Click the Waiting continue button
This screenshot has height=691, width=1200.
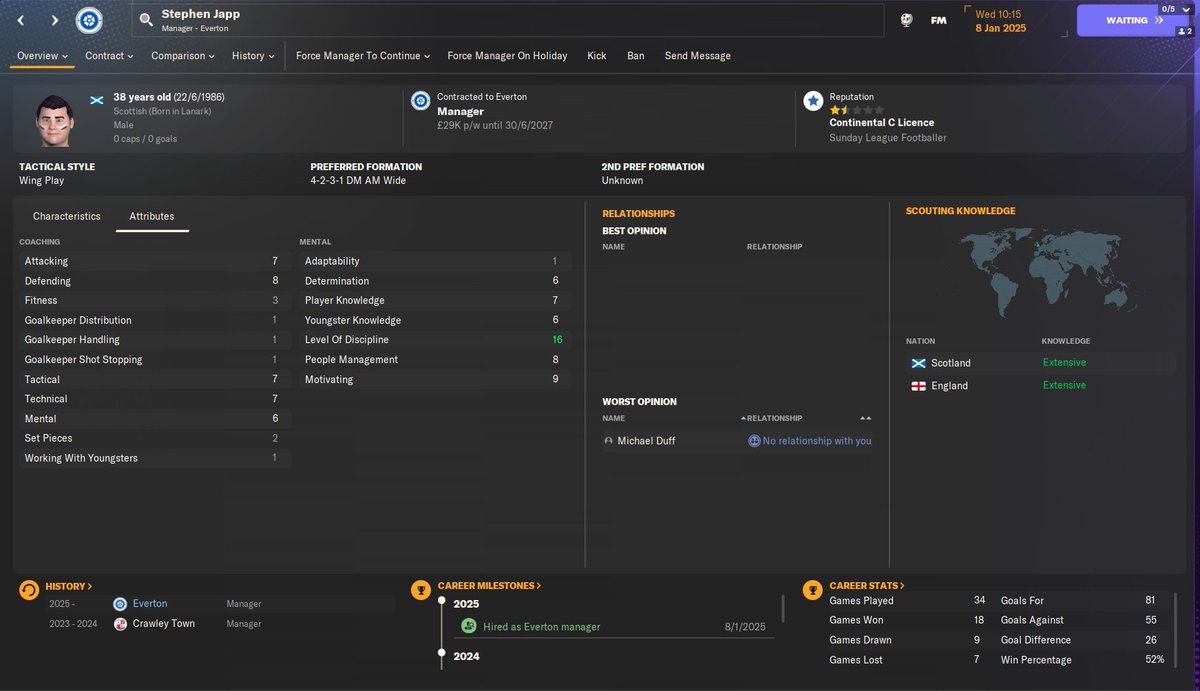[x=1133, y=20]
